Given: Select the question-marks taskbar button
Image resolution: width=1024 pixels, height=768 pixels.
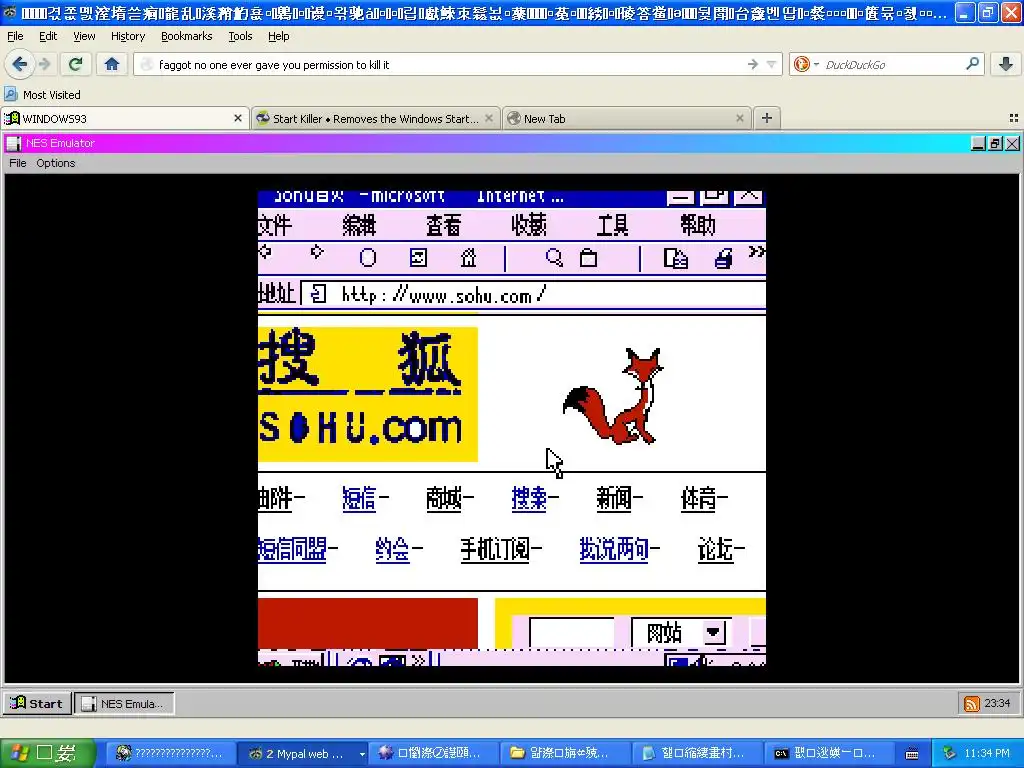Looking at the screenshot, I should point(169,754).
